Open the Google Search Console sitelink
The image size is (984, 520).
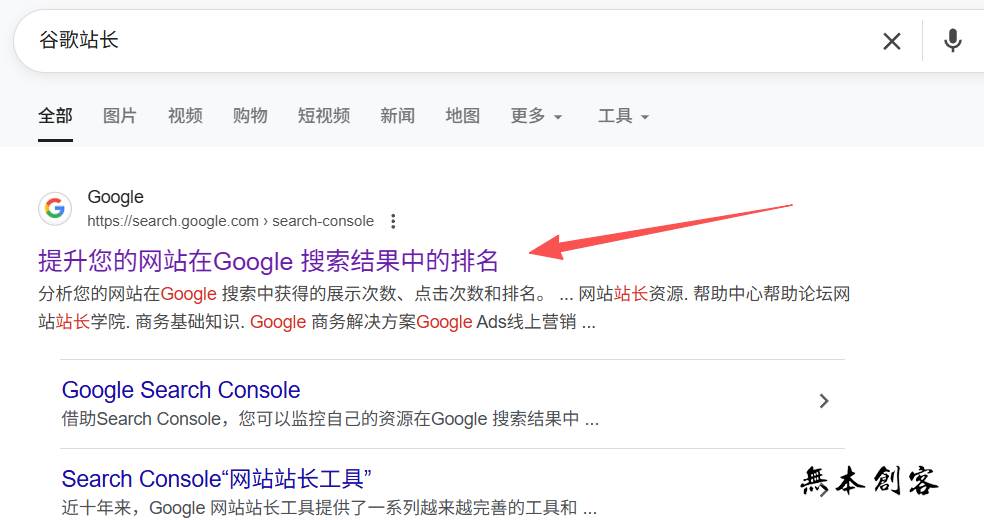(x=181, y=390)
